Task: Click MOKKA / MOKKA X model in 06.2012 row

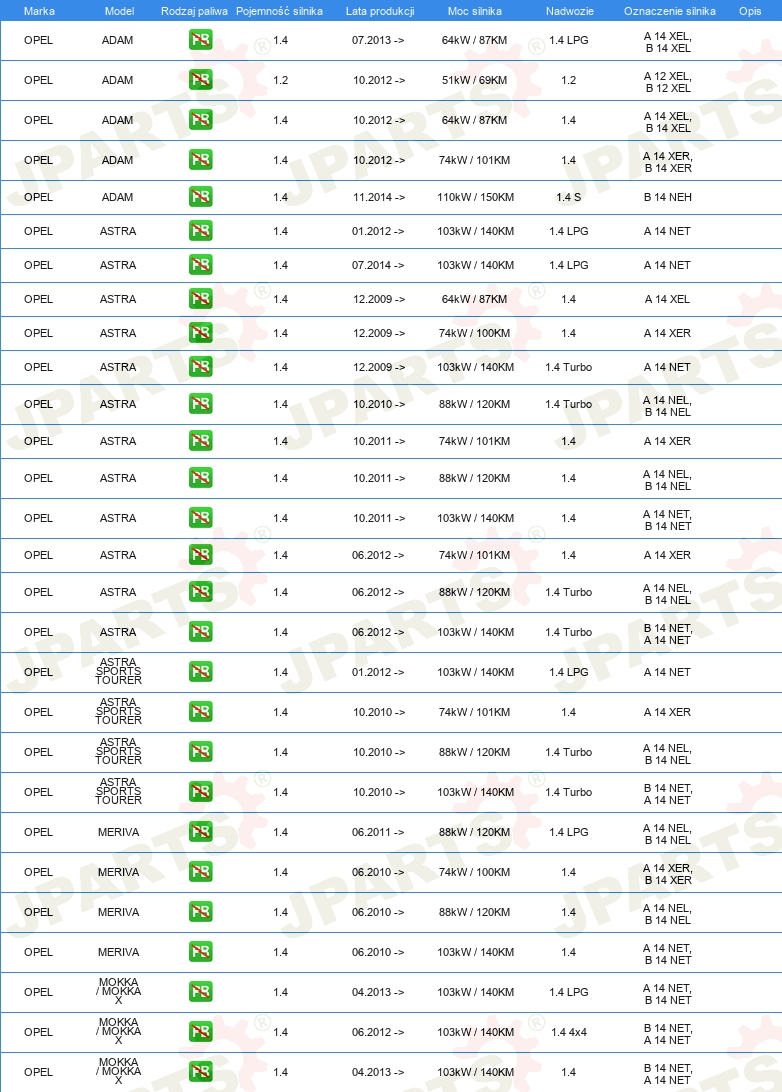Action: click(x=118, y=1031)
